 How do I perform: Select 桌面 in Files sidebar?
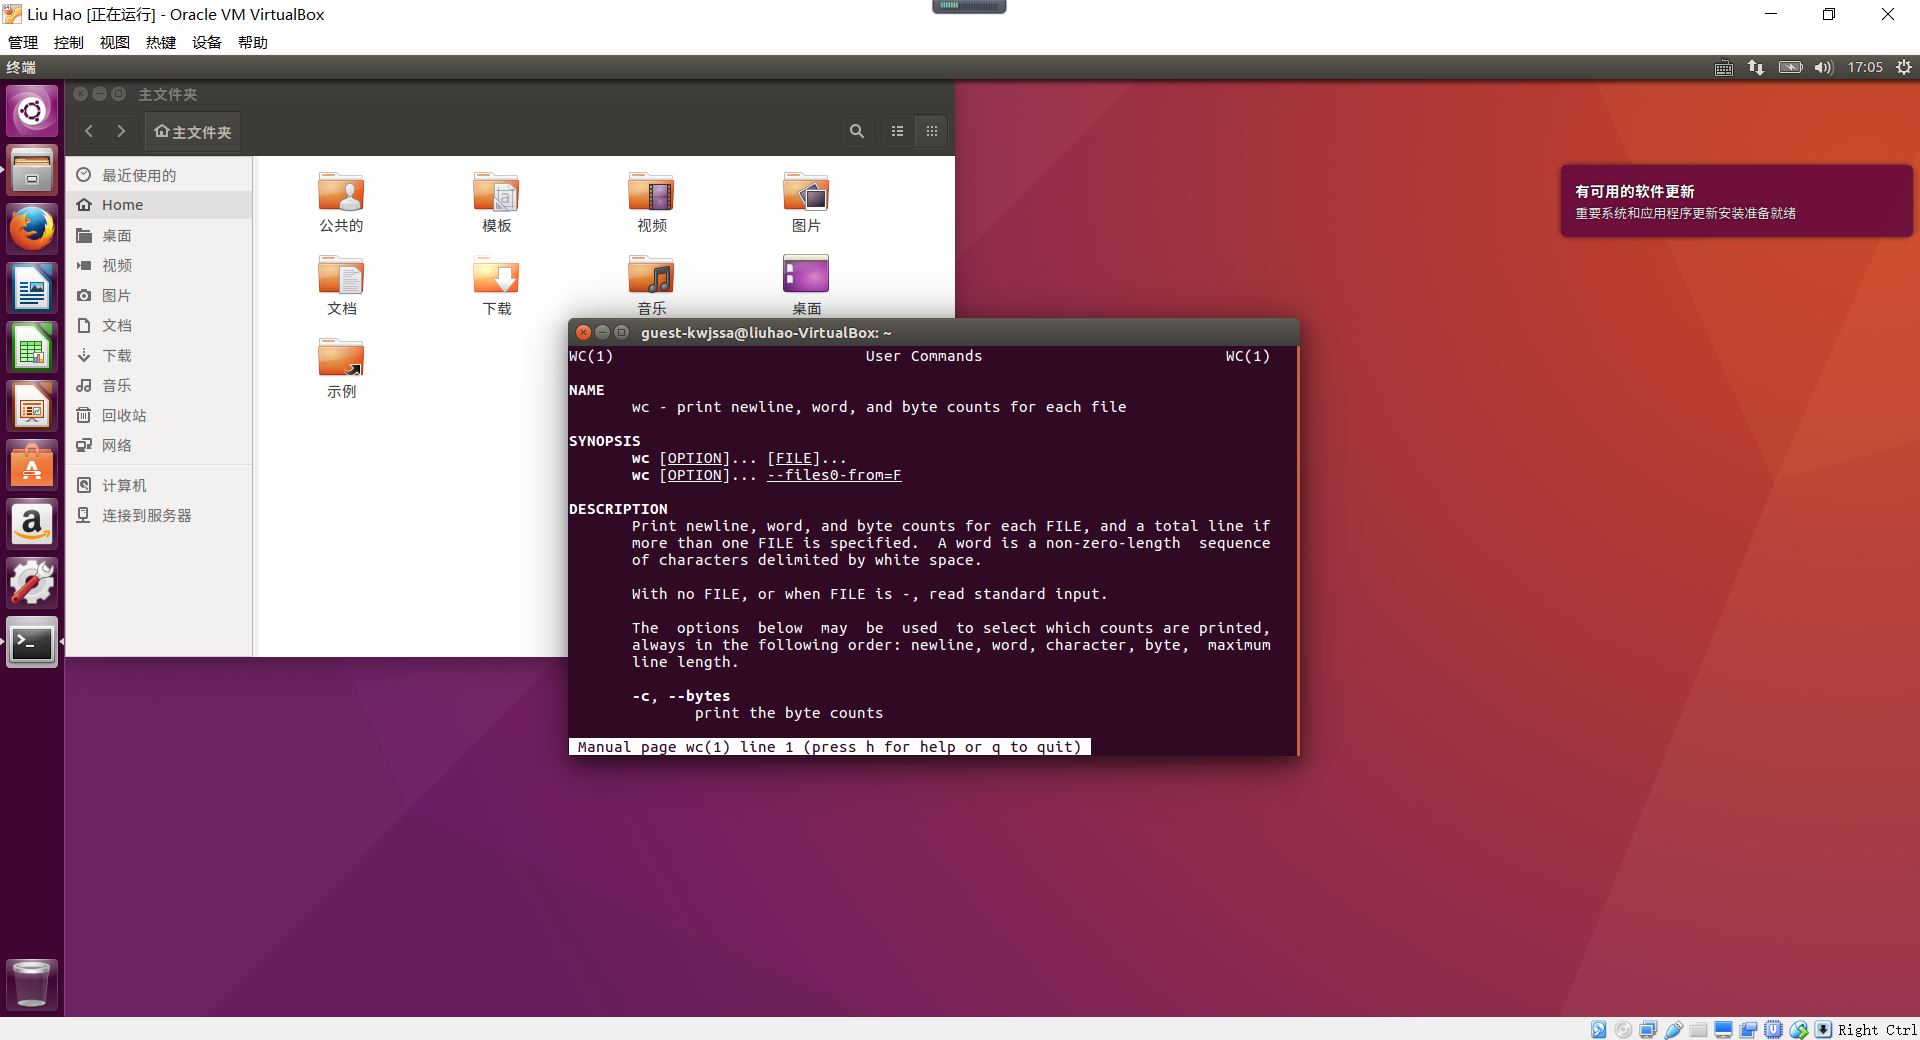coord(159,235)
